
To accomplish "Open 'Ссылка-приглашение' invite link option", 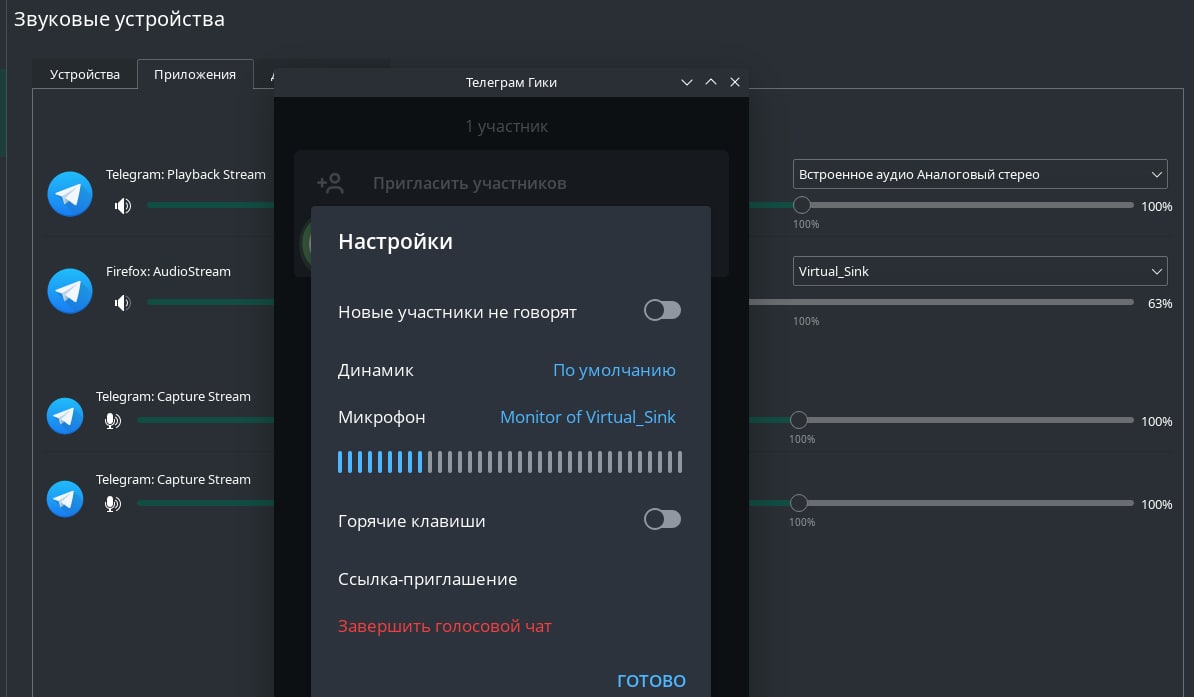I will (x=428, y=579).
